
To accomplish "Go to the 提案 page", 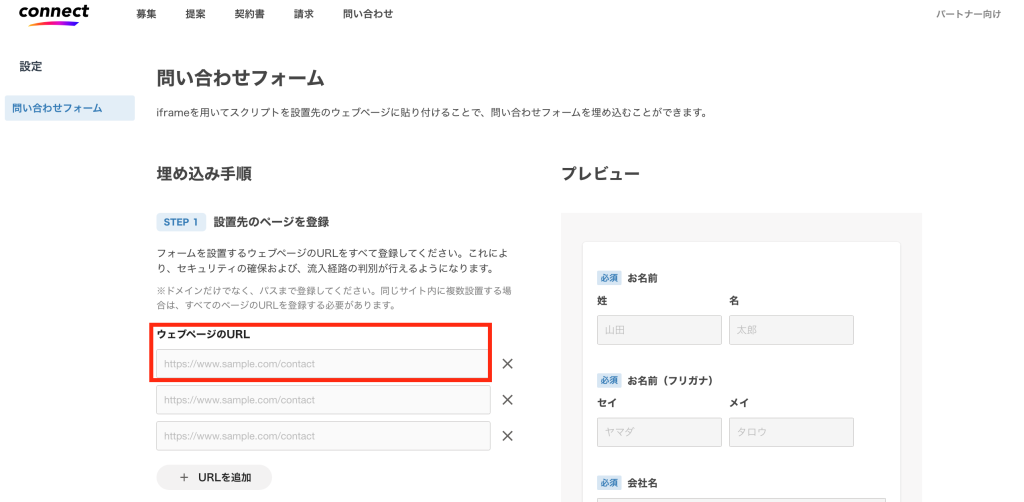I will [x=195, y=14].
